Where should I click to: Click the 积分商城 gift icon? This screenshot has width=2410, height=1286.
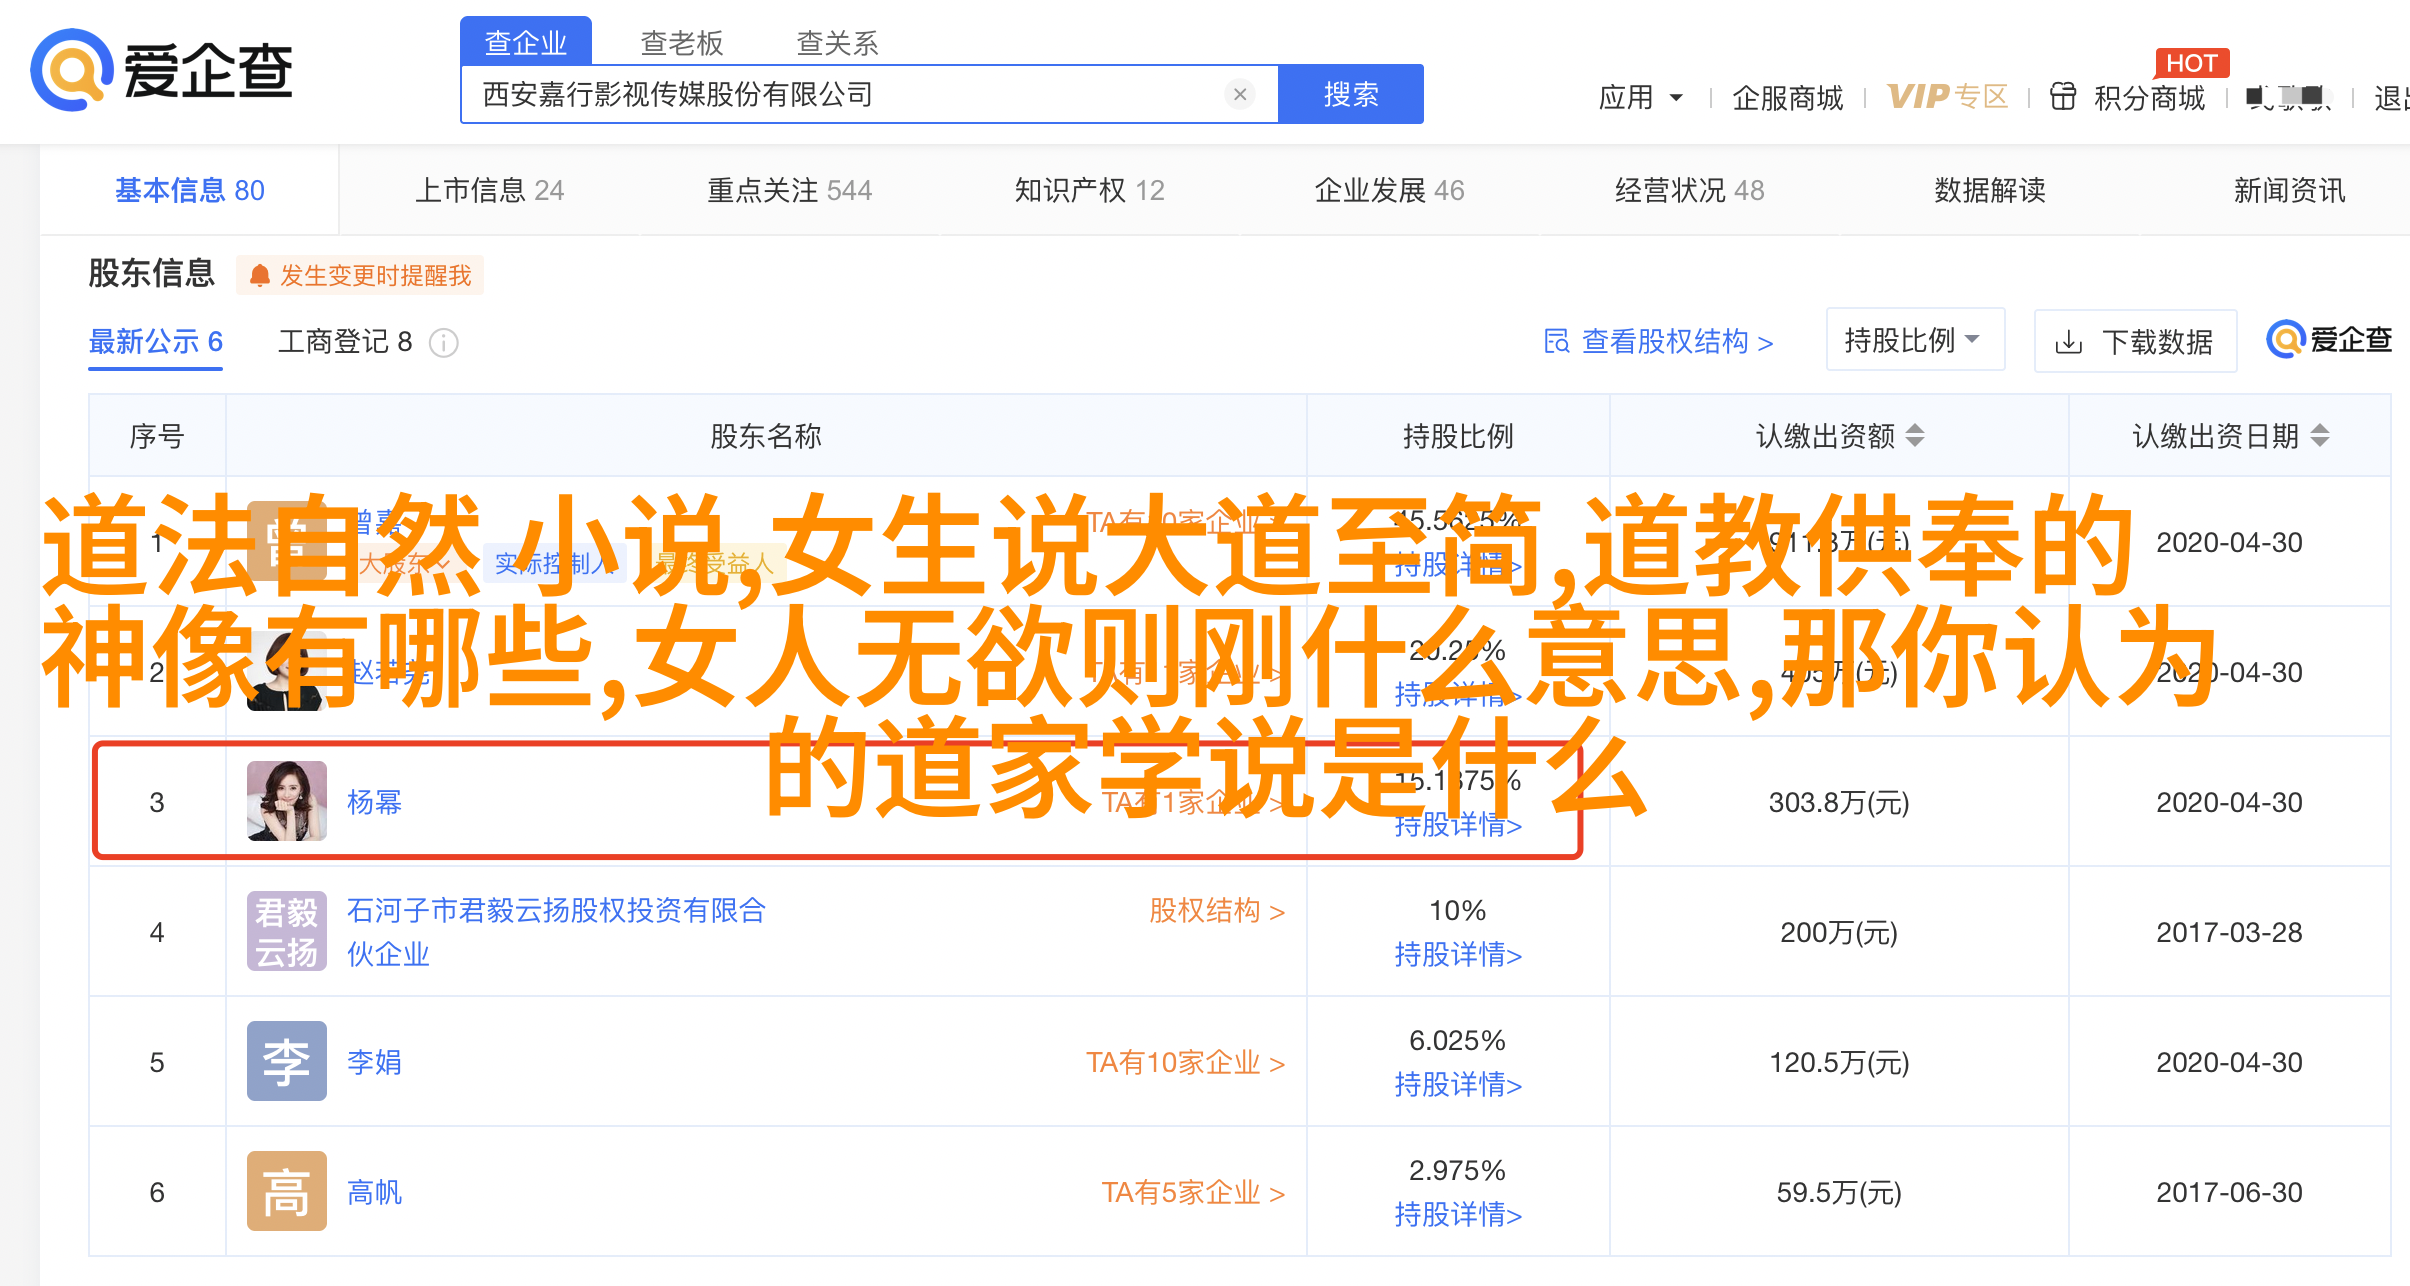tap(2063, 97)
